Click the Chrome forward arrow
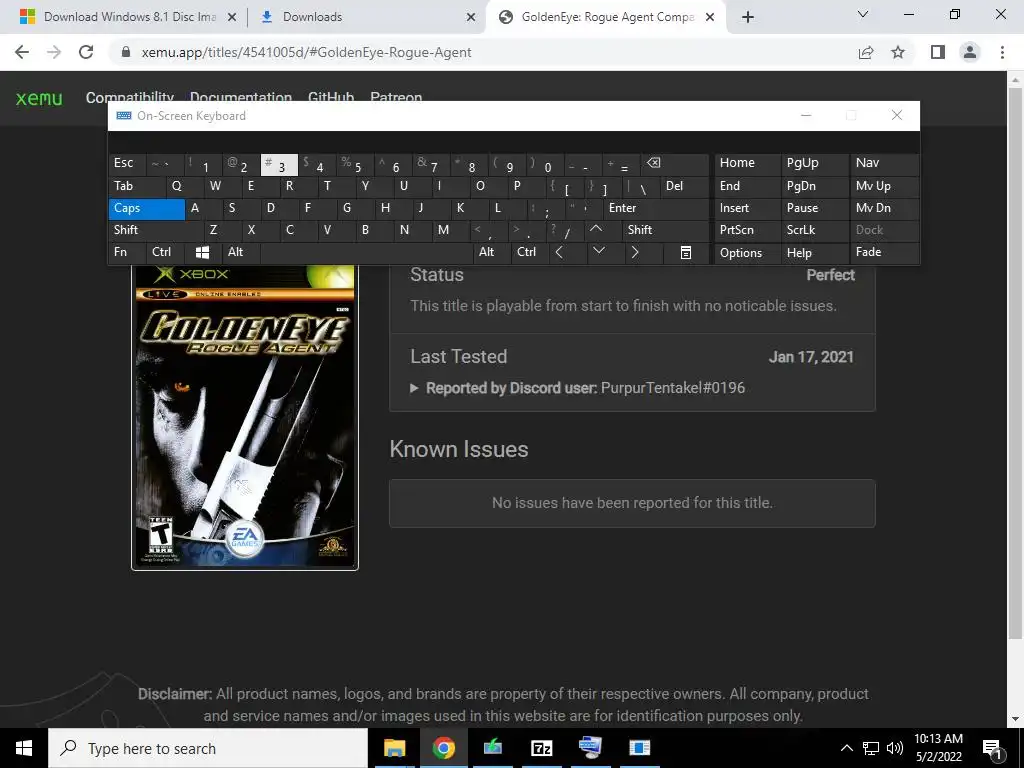 click(x=54, y=52)
